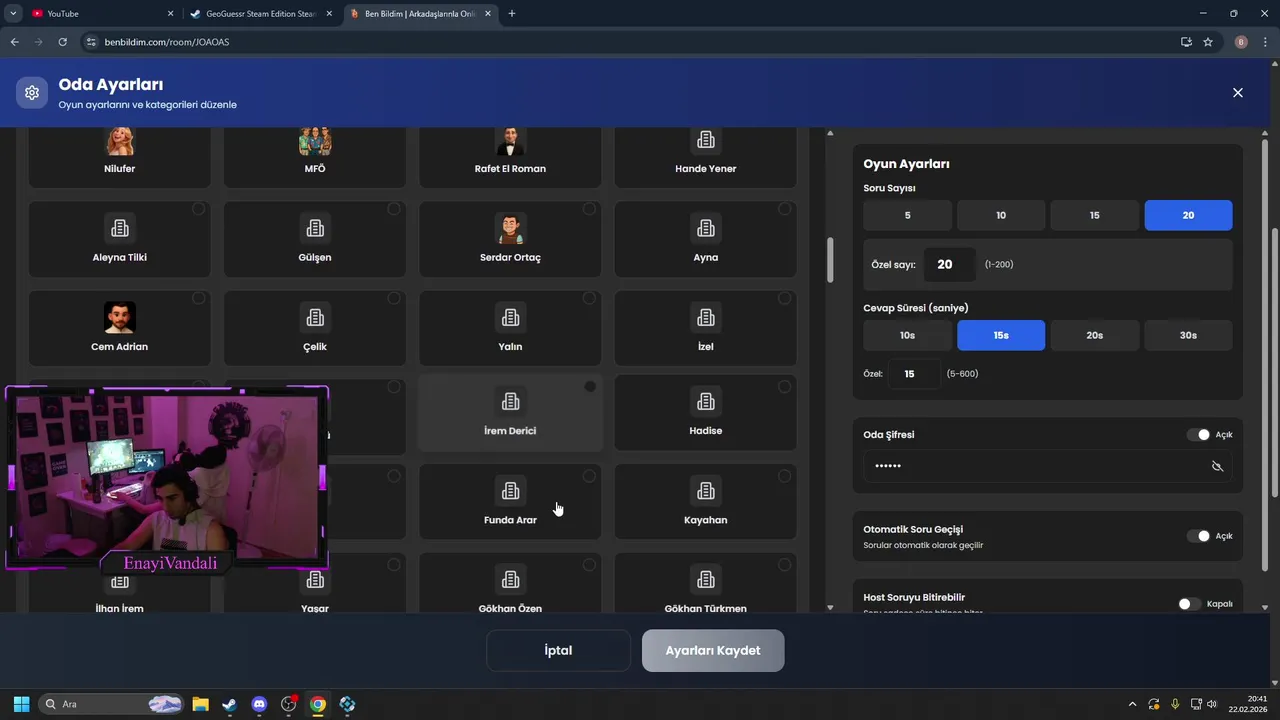Set question count to 5
This screenshot has width=1280, height=720.
point(907,215)
